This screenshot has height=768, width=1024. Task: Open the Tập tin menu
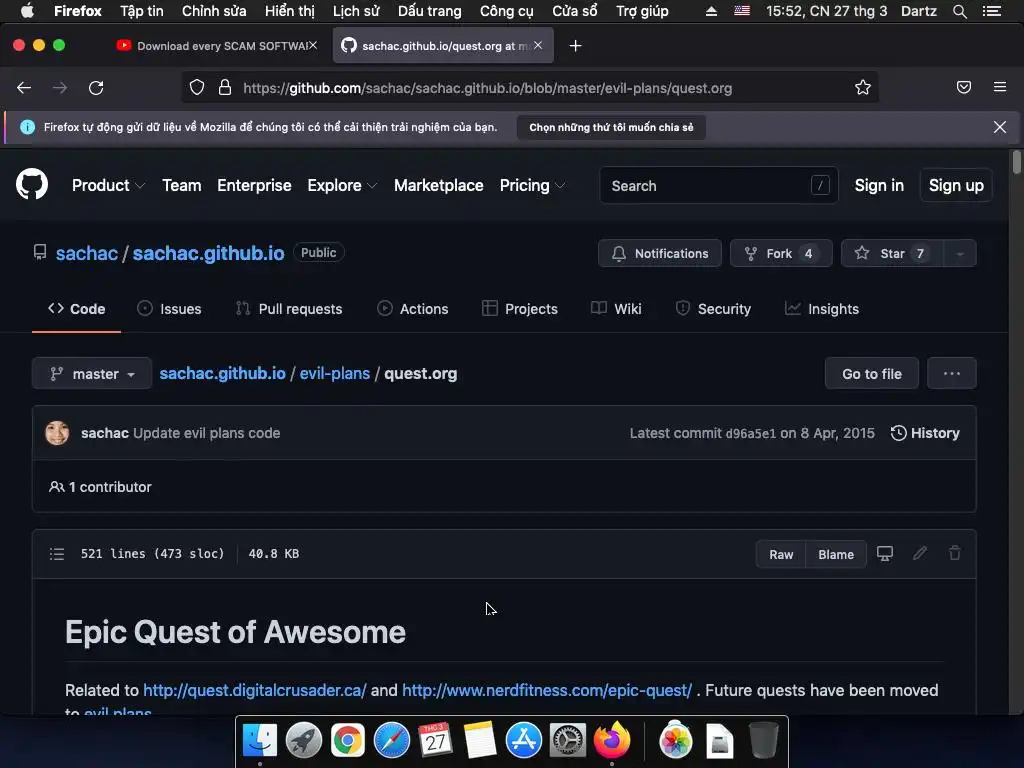(x=142, y=11)
